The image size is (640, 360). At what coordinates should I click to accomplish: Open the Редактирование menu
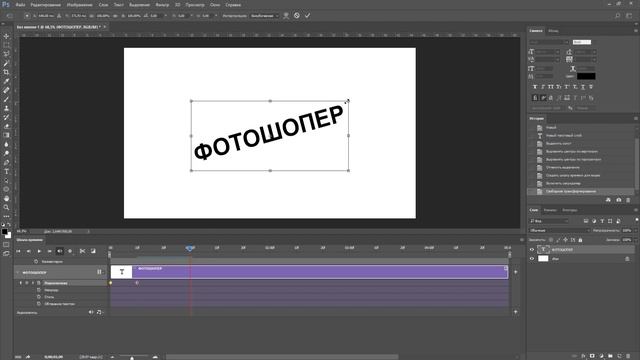46,5
